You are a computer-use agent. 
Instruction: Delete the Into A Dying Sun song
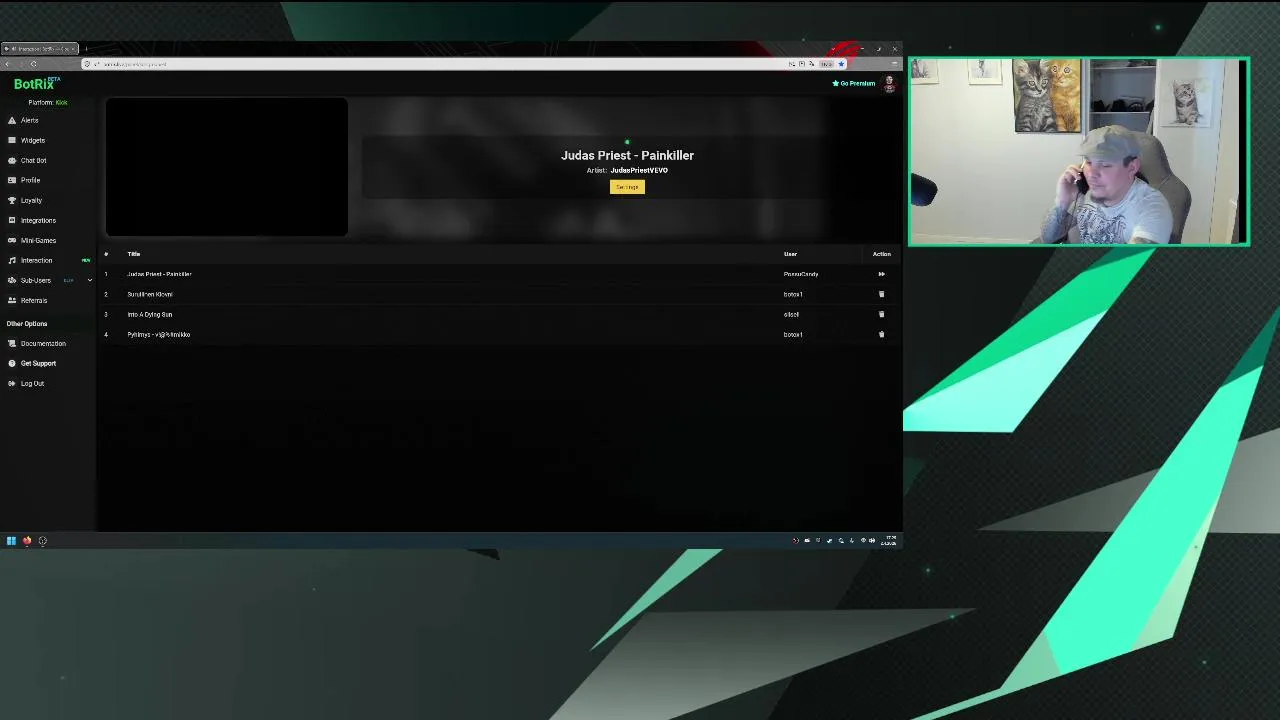(881, 314)
